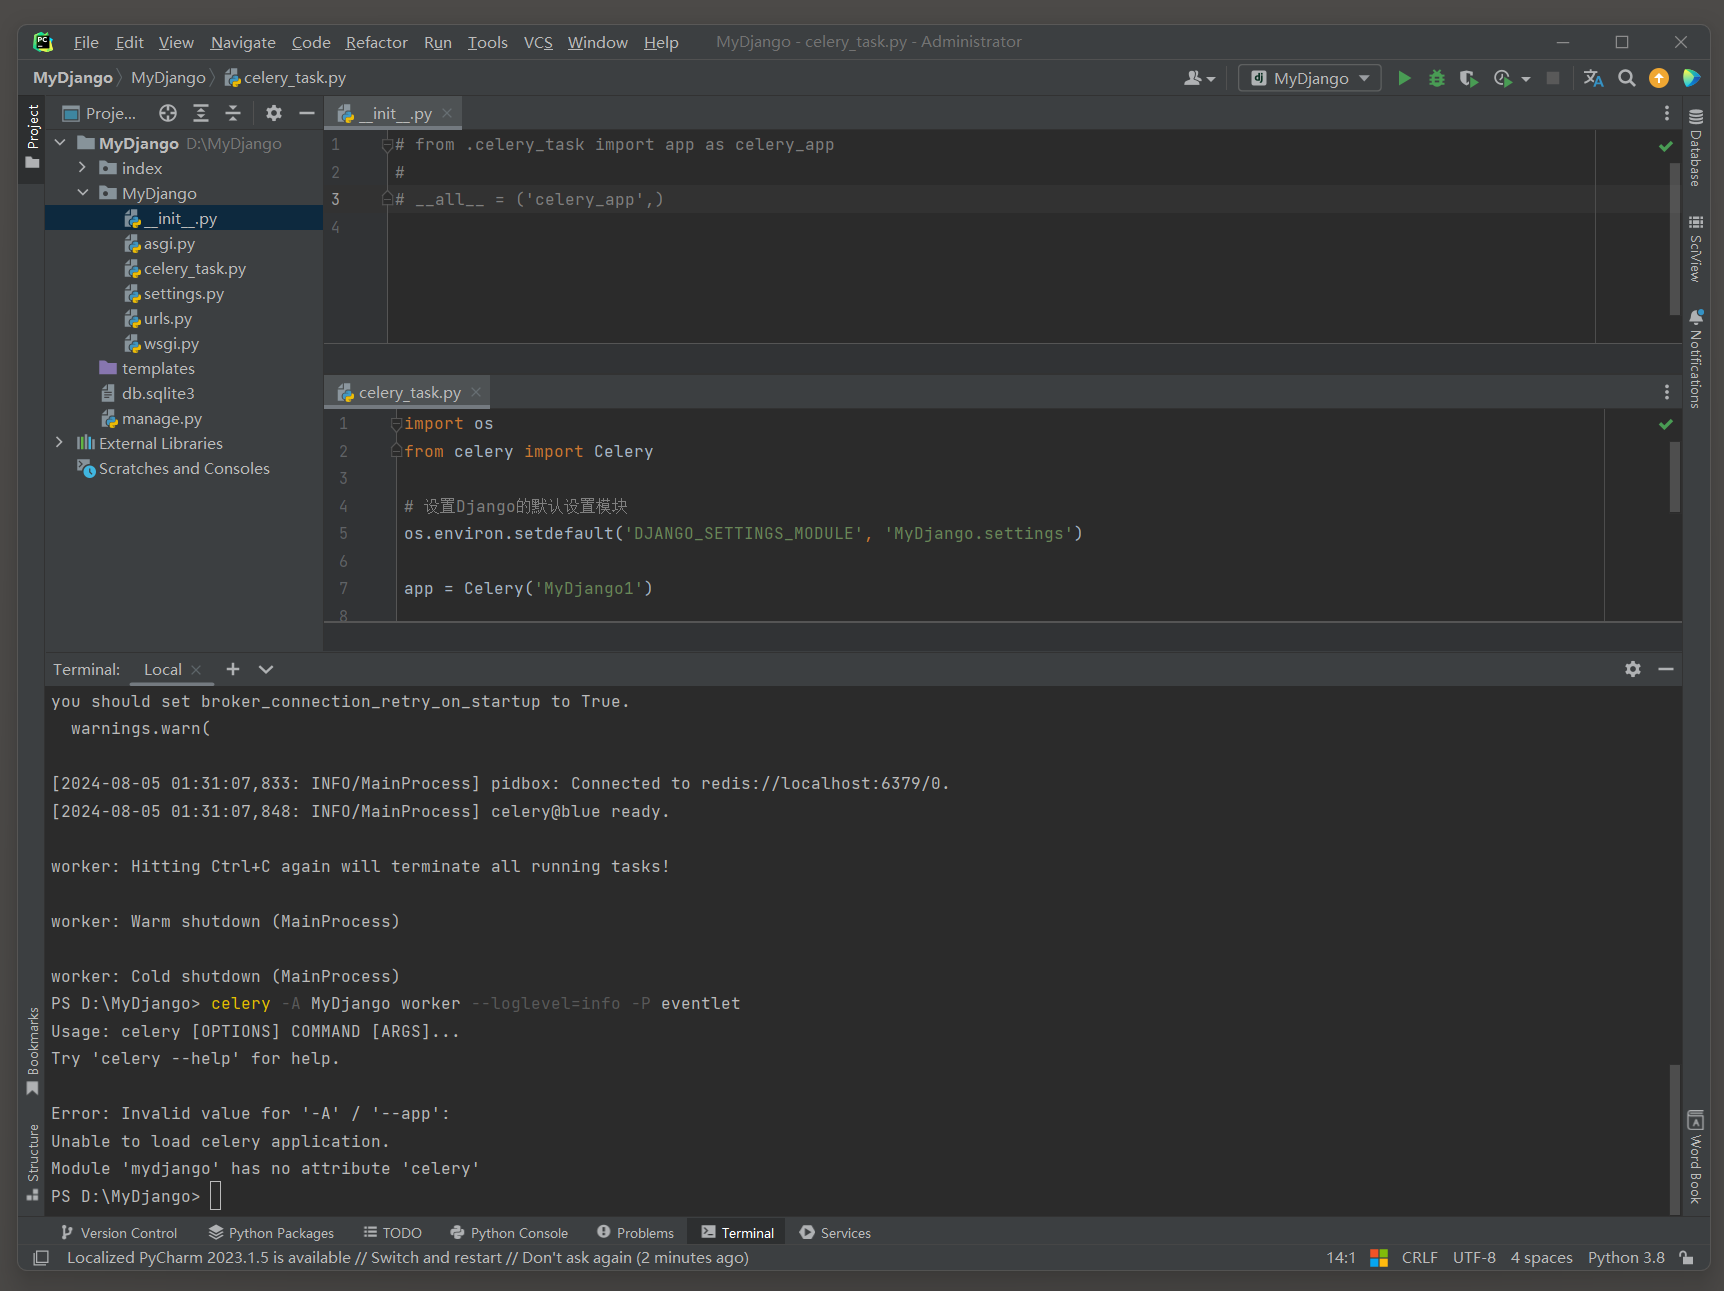Viewport: 1724px width, 1291px height.
Task: Open Version Control tool window
Action: [x=118, y=1233]
